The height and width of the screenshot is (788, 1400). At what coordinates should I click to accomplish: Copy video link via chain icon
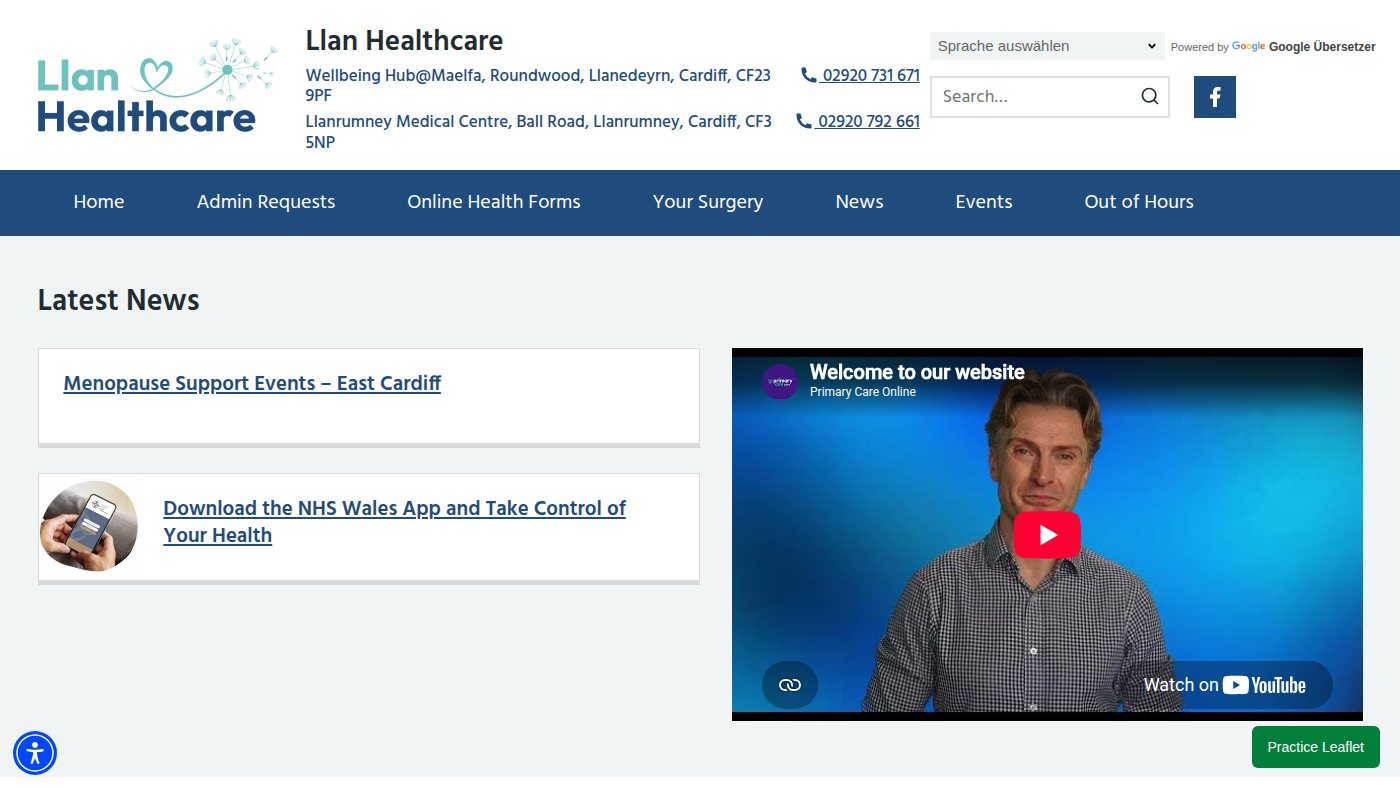coord(790,685)
